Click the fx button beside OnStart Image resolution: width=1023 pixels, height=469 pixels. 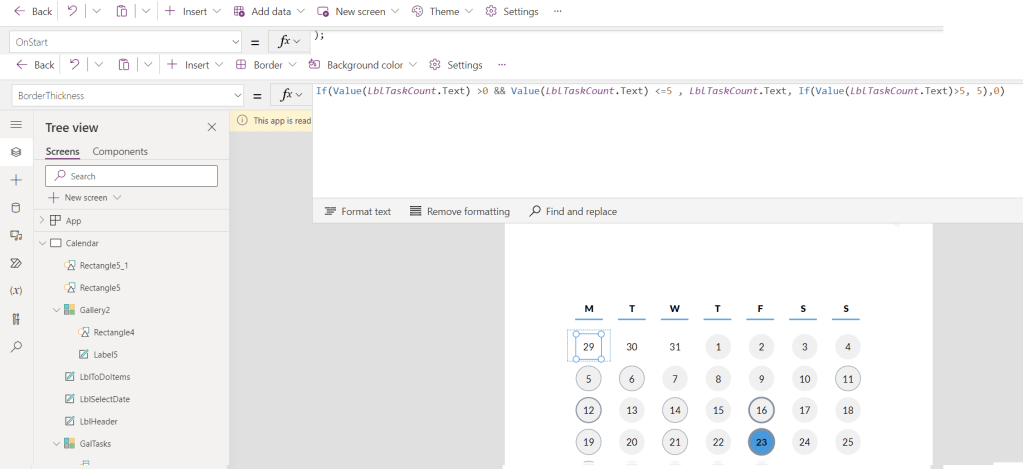tap(289, 42)
